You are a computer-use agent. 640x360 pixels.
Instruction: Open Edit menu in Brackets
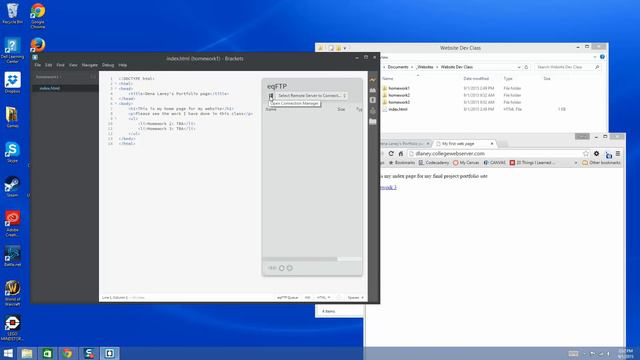49,65
